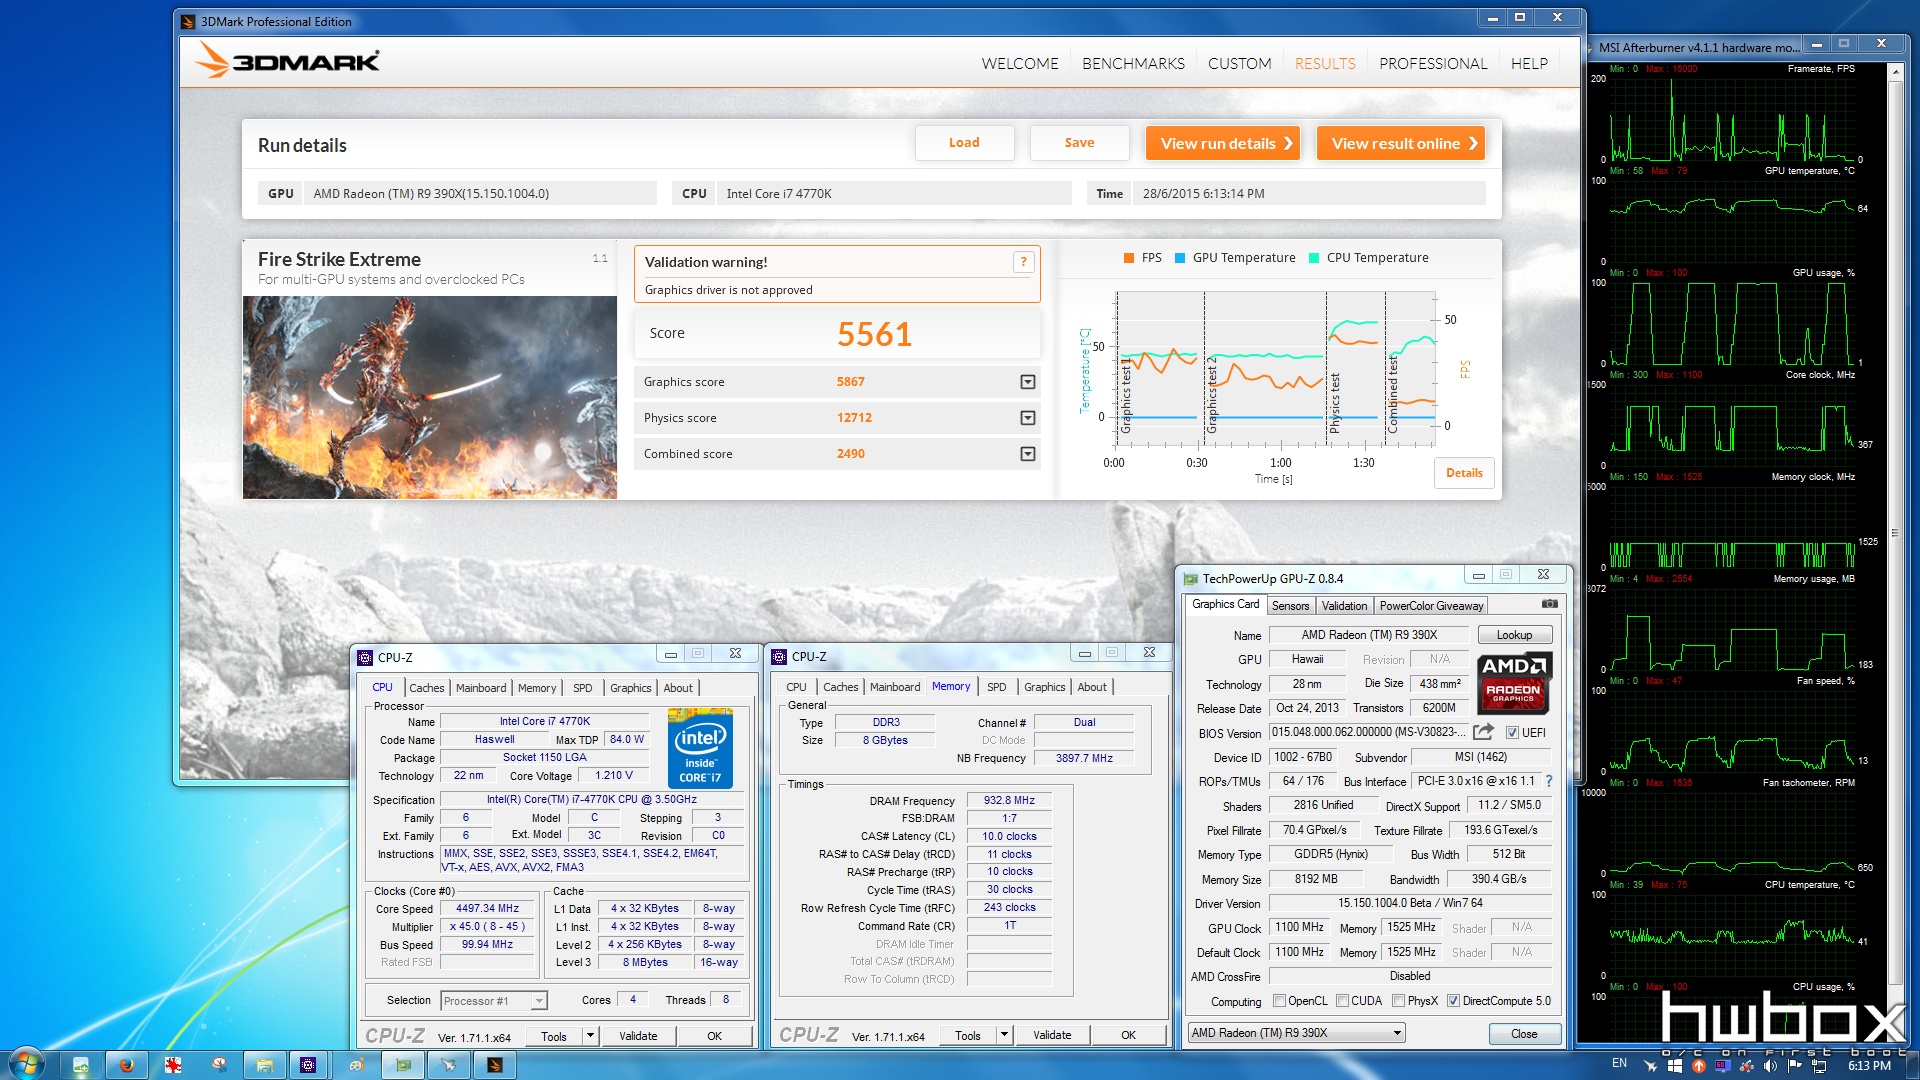Expand the Graphics score details
Viewport: 1920px width, 1080px height.
1027,382
